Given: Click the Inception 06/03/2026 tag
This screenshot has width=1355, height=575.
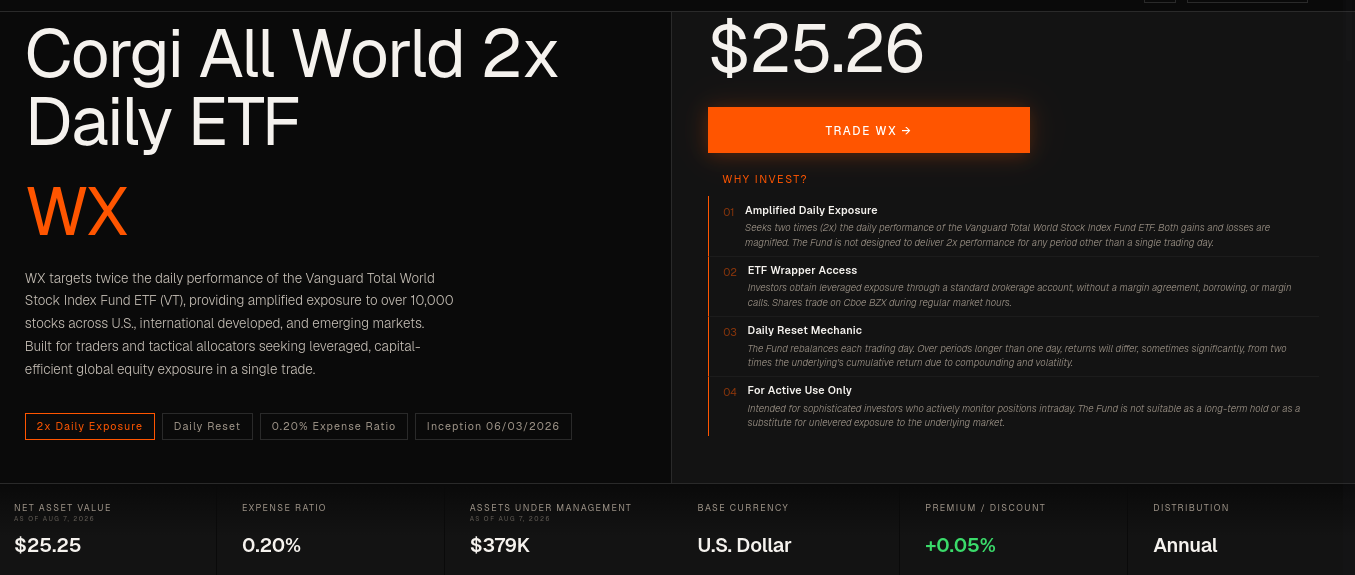Looking at the screenshot, I should click(x=493, y=426).
